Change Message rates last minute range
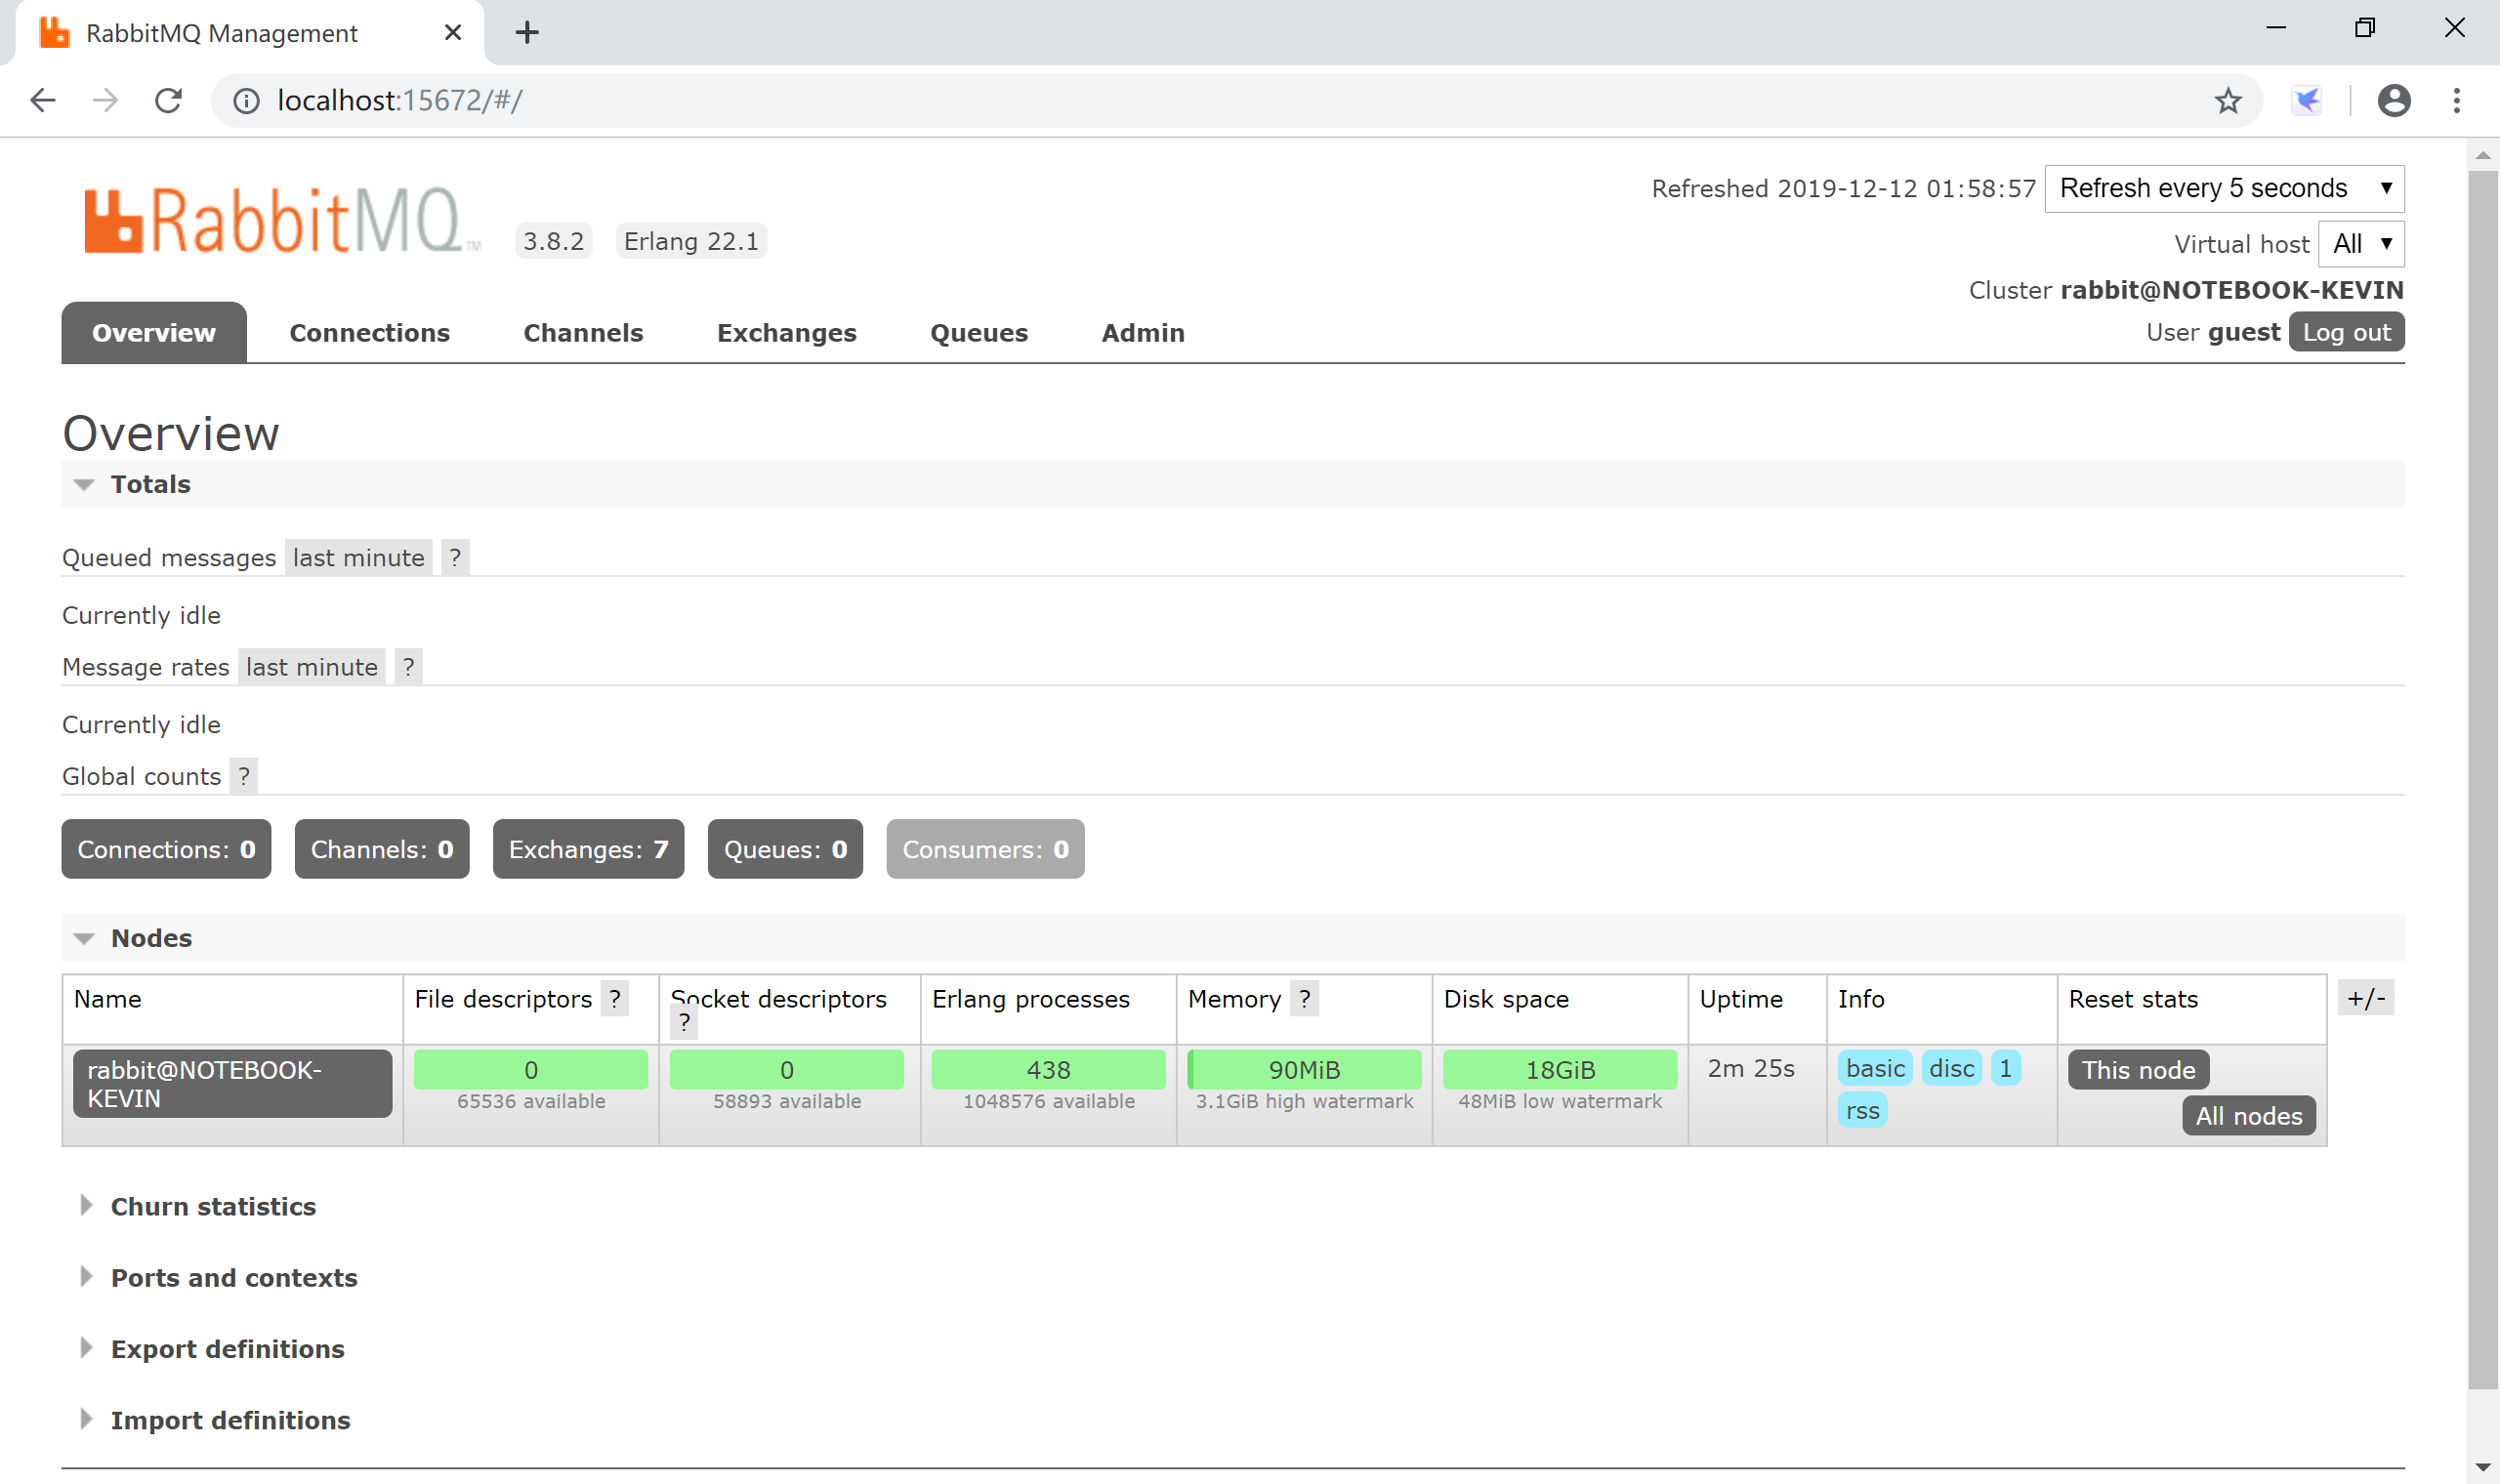 312,667
